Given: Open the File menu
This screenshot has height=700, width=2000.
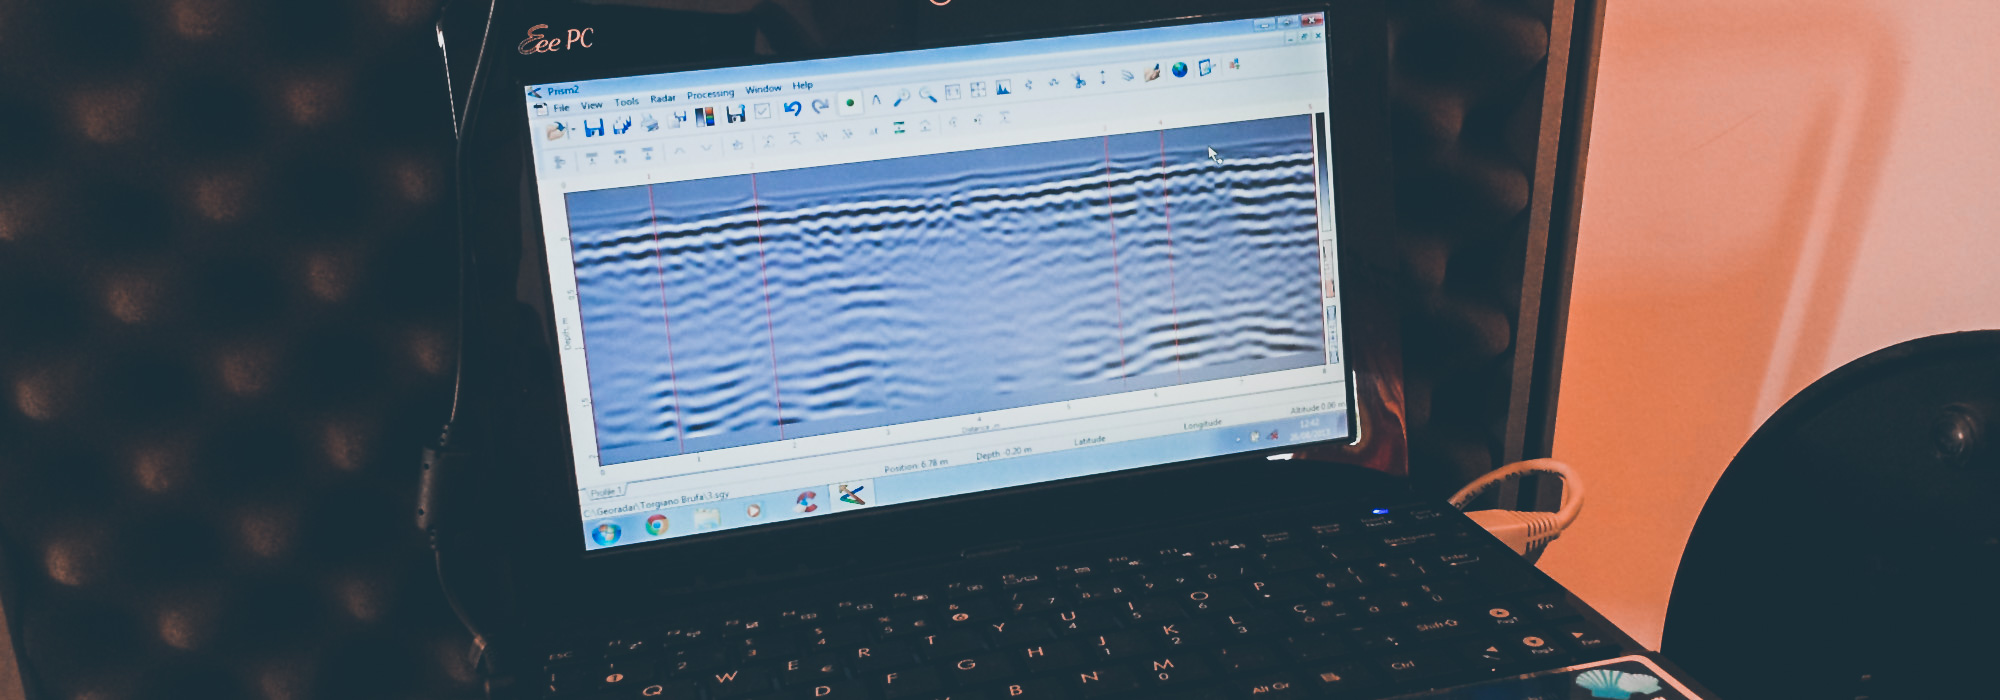Looking at the screenshot, I should click(x=561, y=107).
